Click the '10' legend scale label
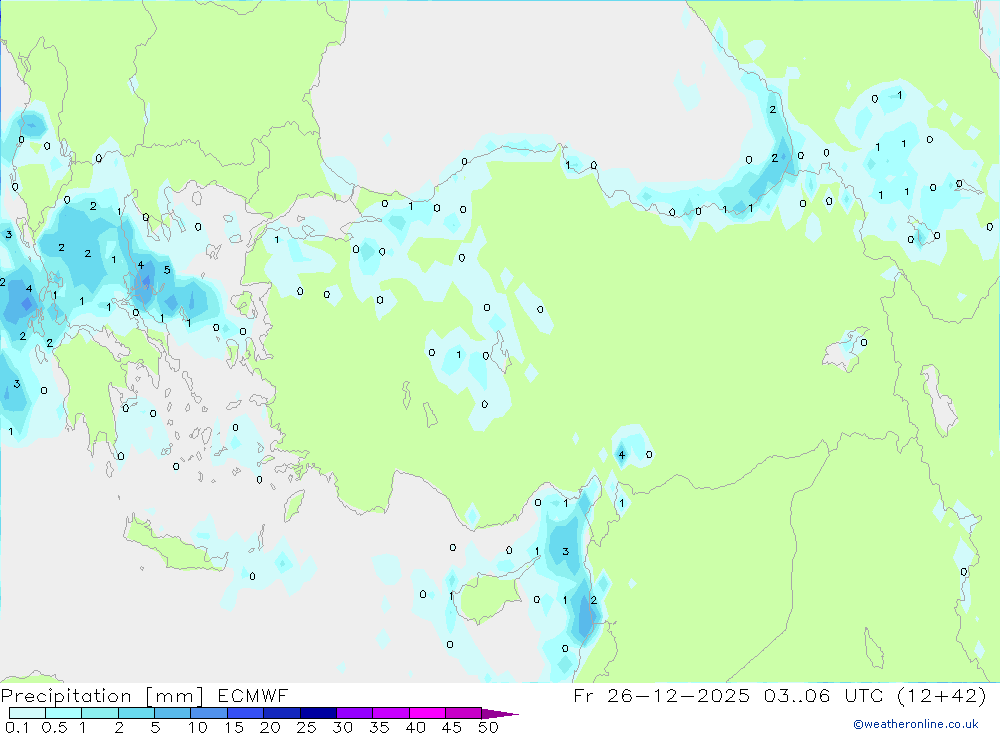This screenshot has height=733, width=1000. pos(198,727)
